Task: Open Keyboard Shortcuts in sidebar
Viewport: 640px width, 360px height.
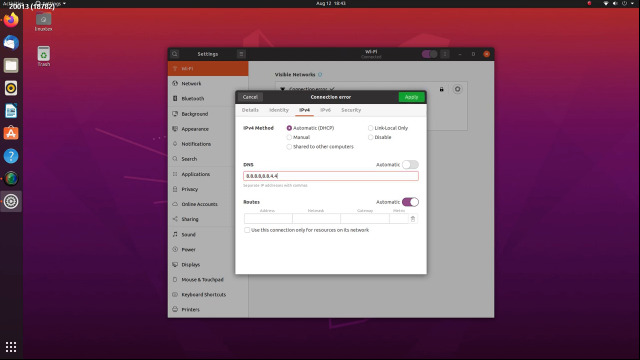Action: (208, 295)
